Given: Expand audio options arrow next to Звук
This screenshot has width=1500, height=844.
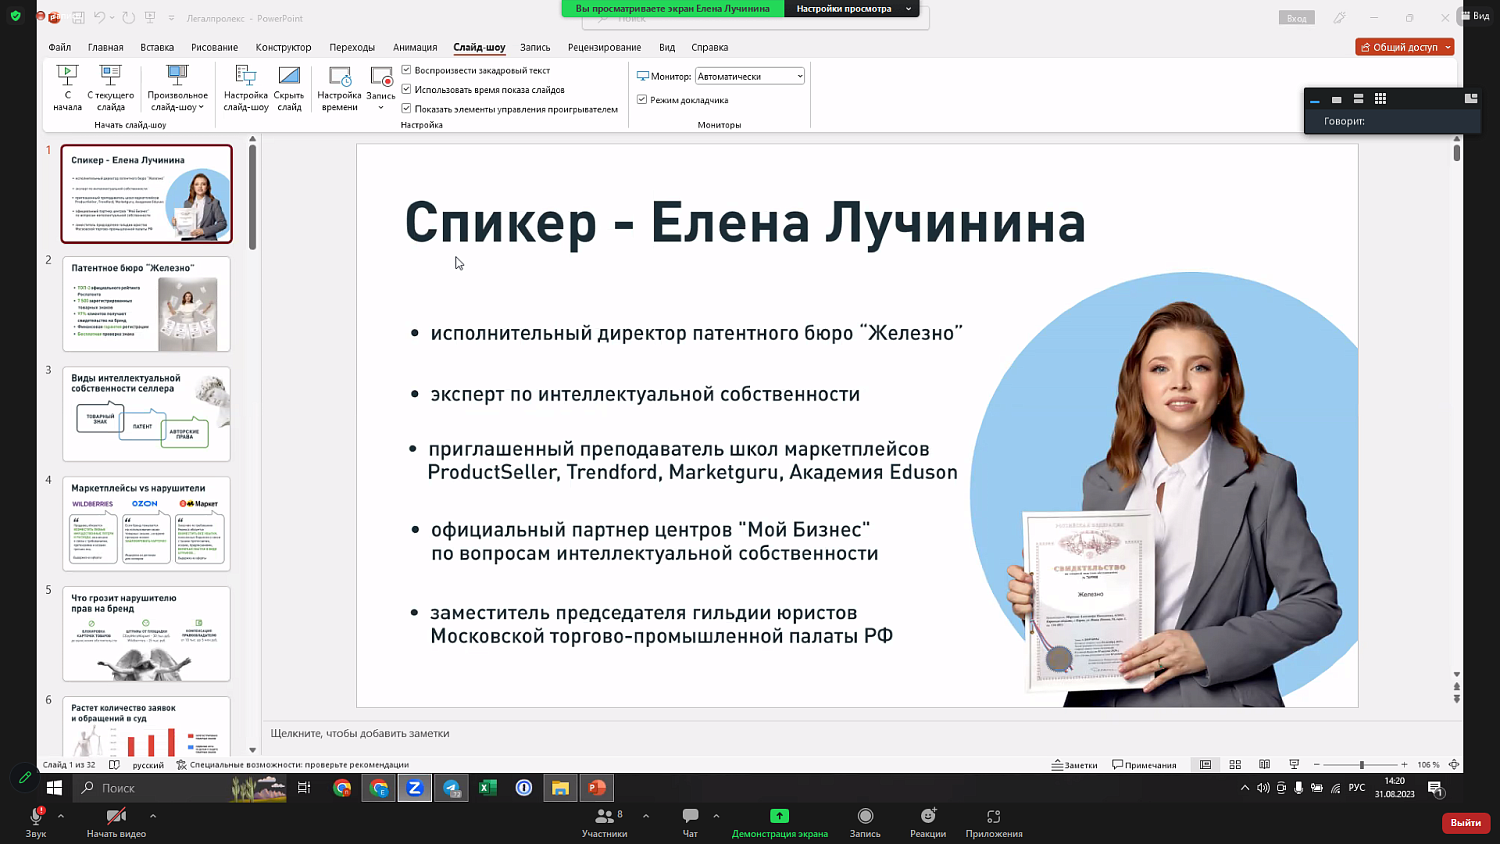Looking at the screenshot, I should [x=61, y=816].
